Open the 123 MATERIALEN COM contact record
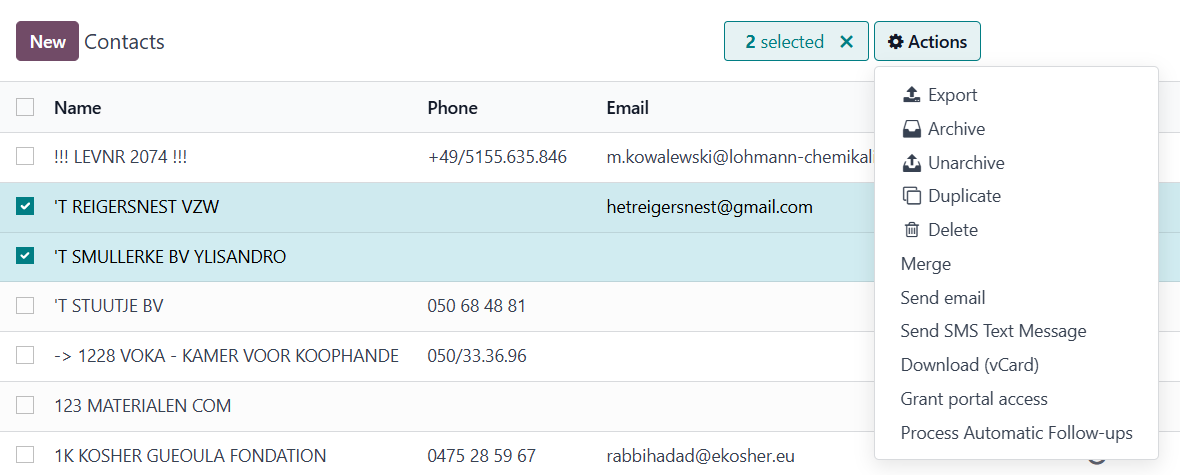The height and width of the screenshot is (475, 1180). [x=143, y=406]
